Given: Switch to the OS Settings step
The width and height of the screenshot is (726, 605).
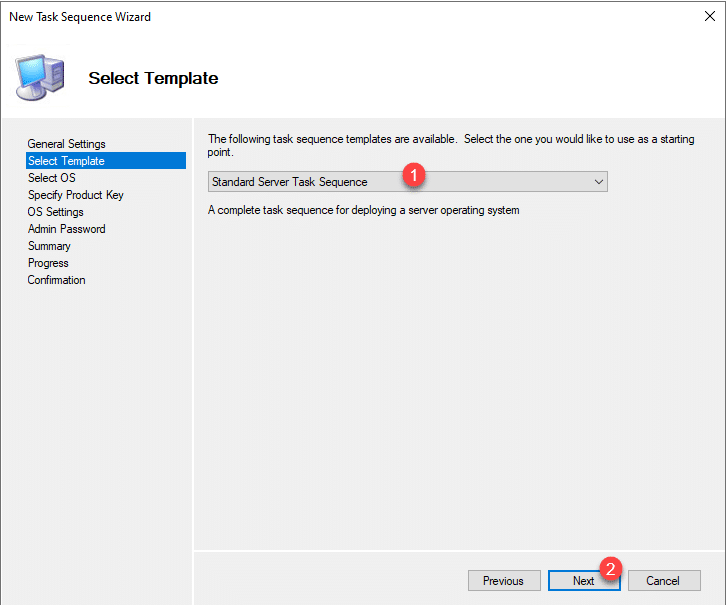Looking at the screenshot, I should click(55, 212).
